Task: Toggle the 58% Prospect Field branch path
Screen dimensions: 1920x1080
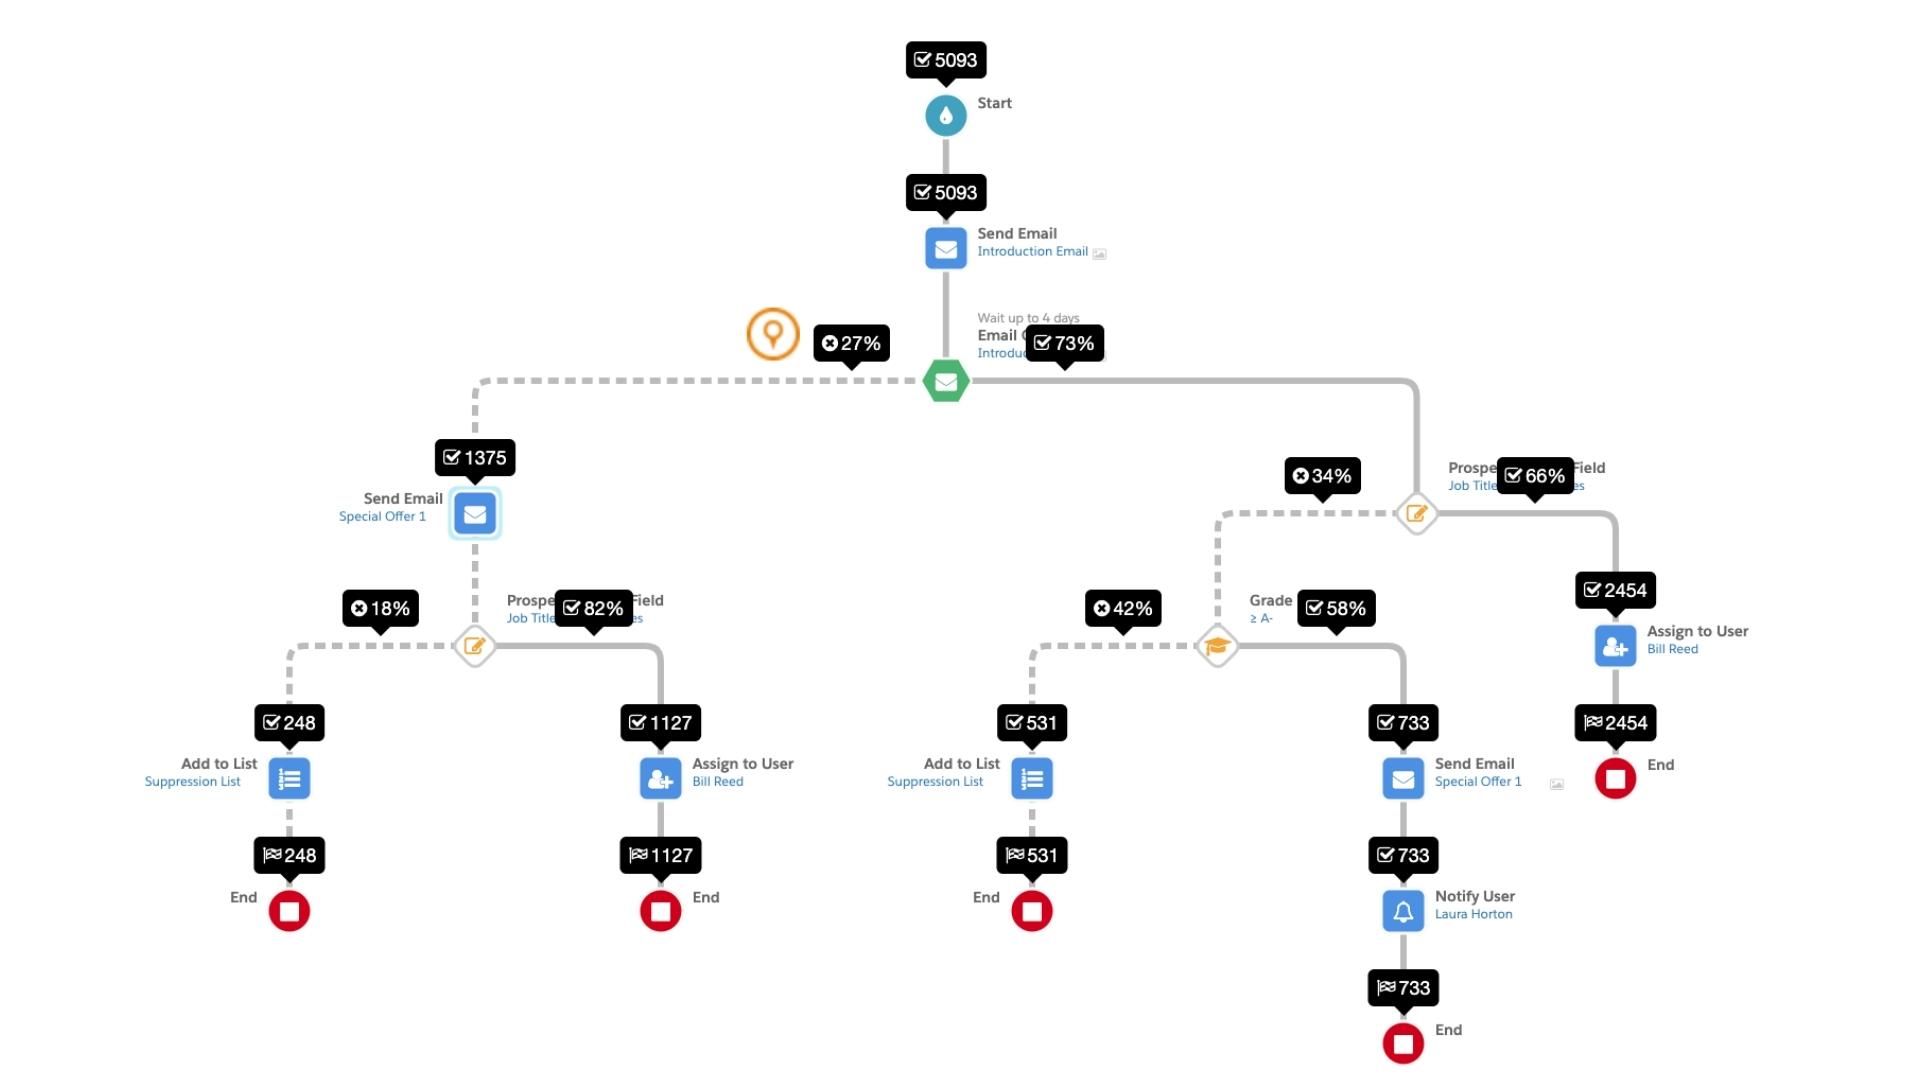Action: coord(1338,607)
